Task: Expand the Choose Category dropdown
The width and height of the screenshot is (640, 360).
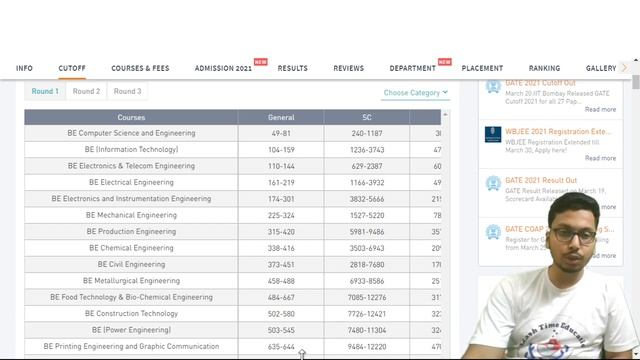Action: 416,93
